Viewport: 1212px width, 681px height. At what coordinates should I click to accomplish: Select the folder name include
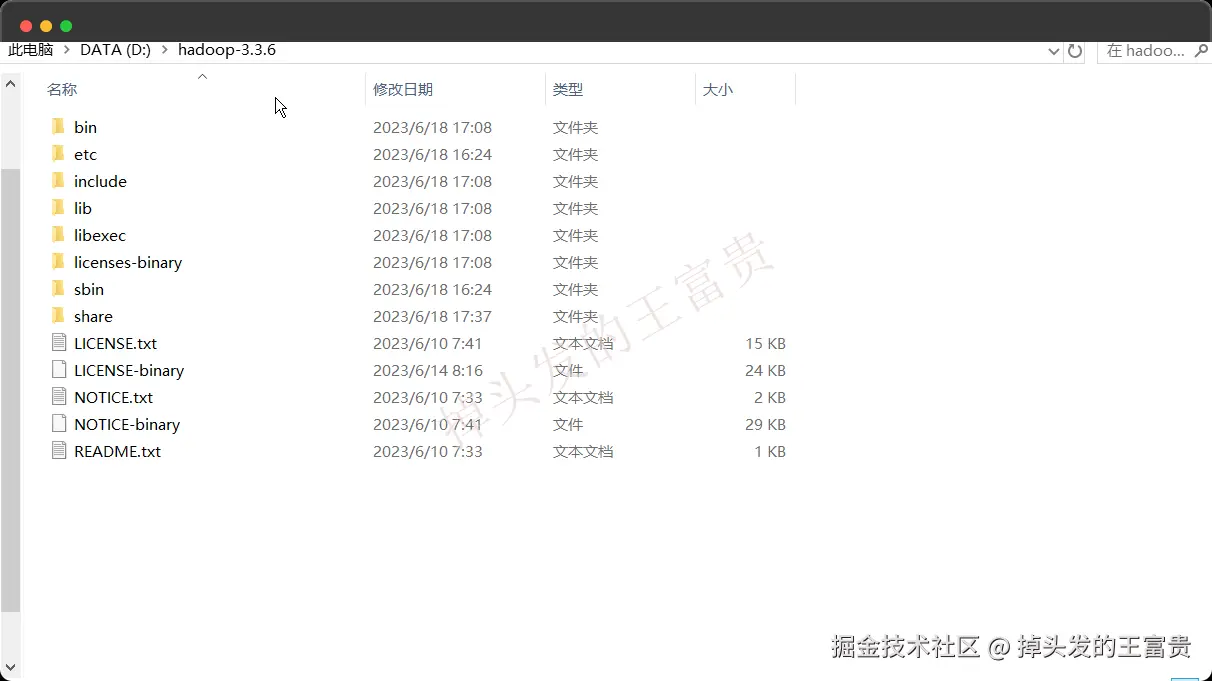coord(100,181)
